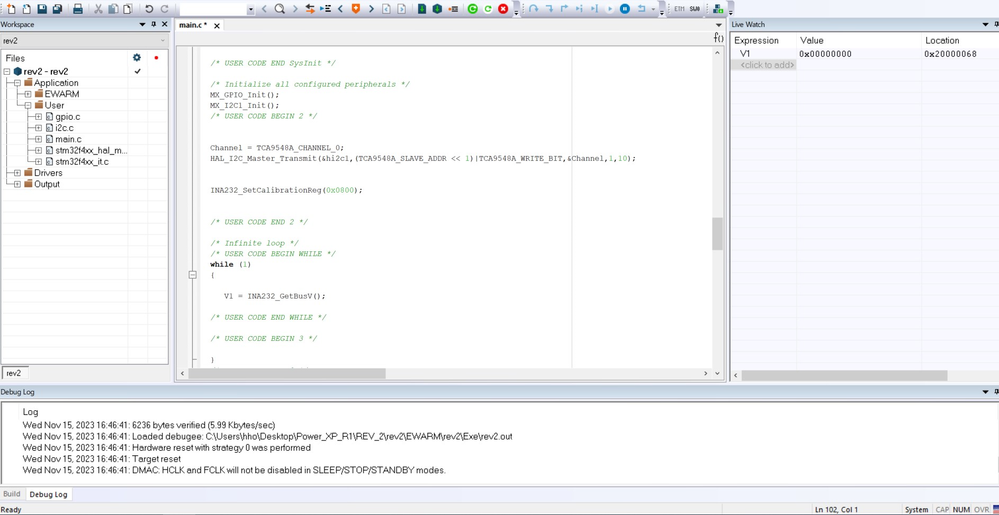The height and width of the screenshot is (515, 999).
Task: Click the editor vertical scrollbar thumb
Action: [x=717, y=234]
